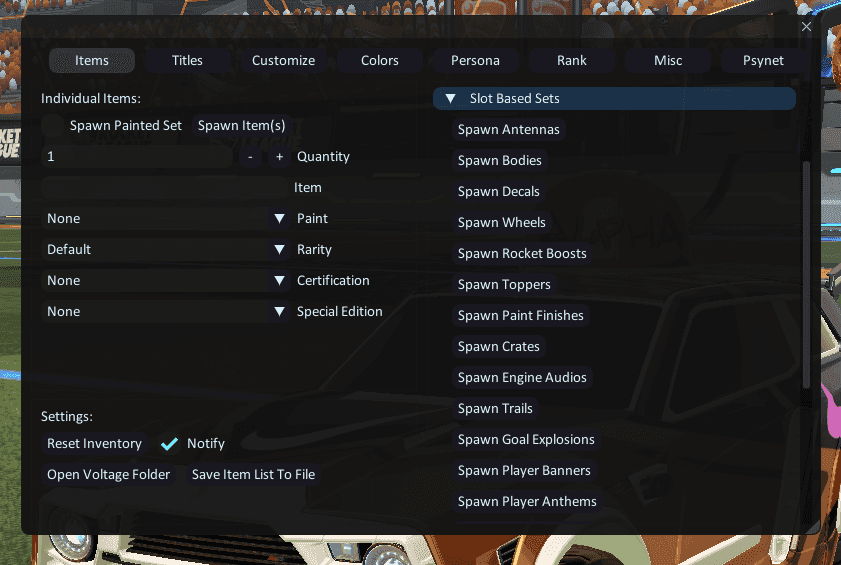Click Spawn Goal Explosions button
This screenshot has height=565, width=841.
(x=526, y=440)
